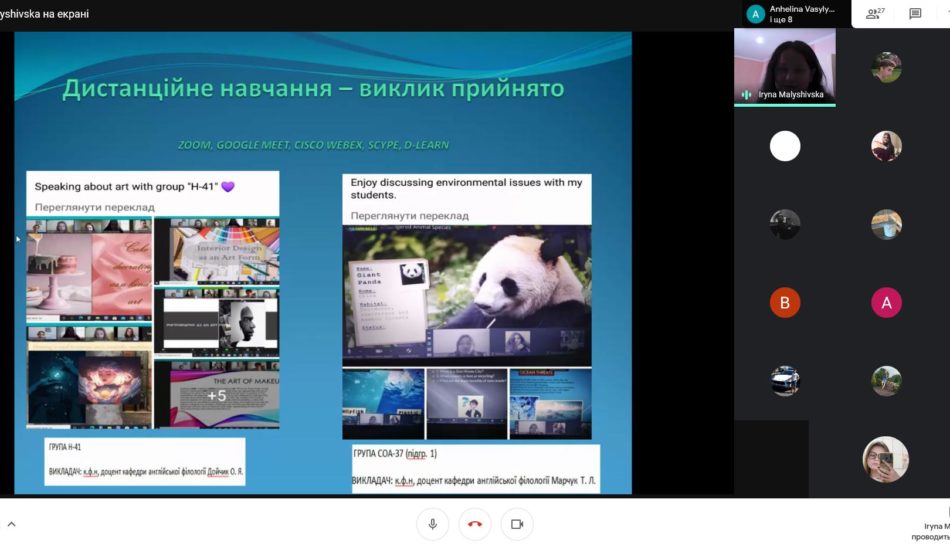The width and height of the screenshot is (950, 550).
Task: Mute the microphone
Action: pos(433,524)
